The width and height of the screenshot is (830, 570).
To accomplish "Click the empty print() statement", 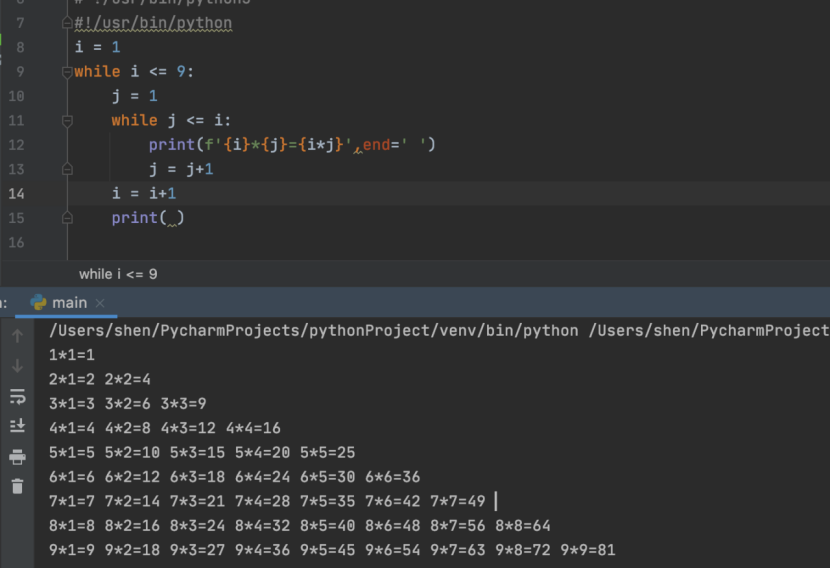I will tap(148, 218).
